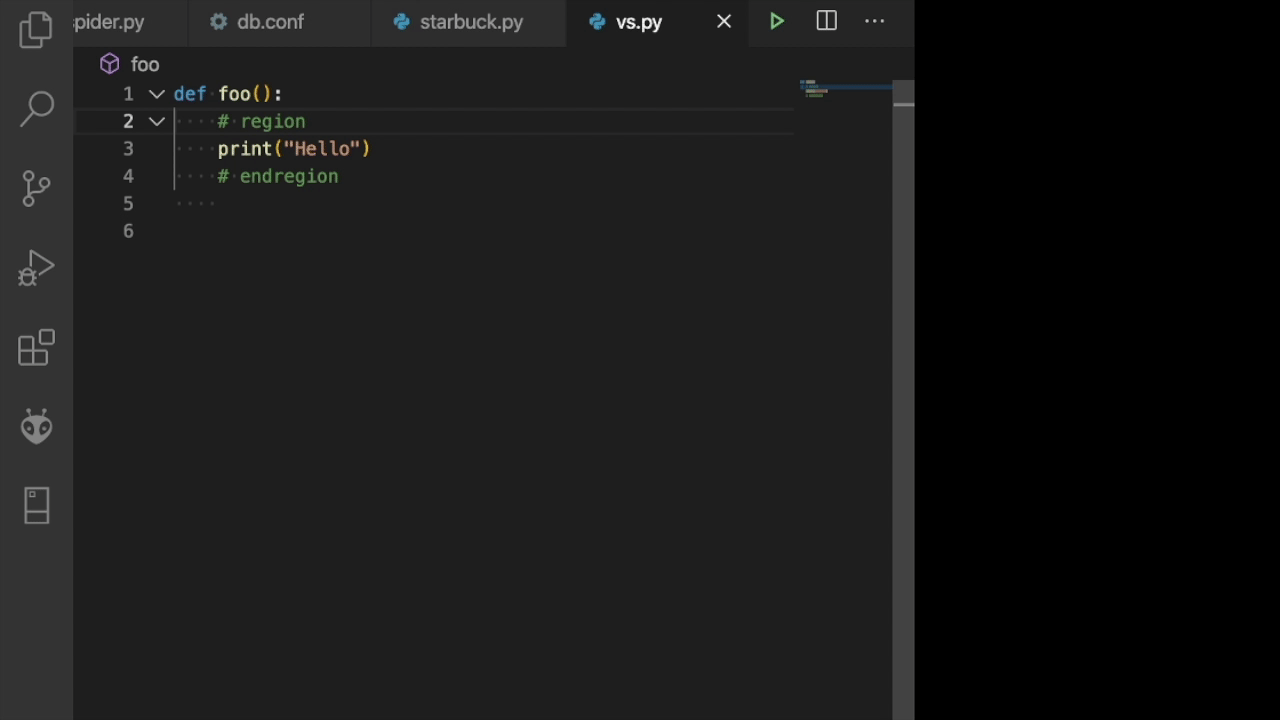Click the Run and Debug icon
The height and width of the screenshot is (720, 1280).
pos(36,268)
